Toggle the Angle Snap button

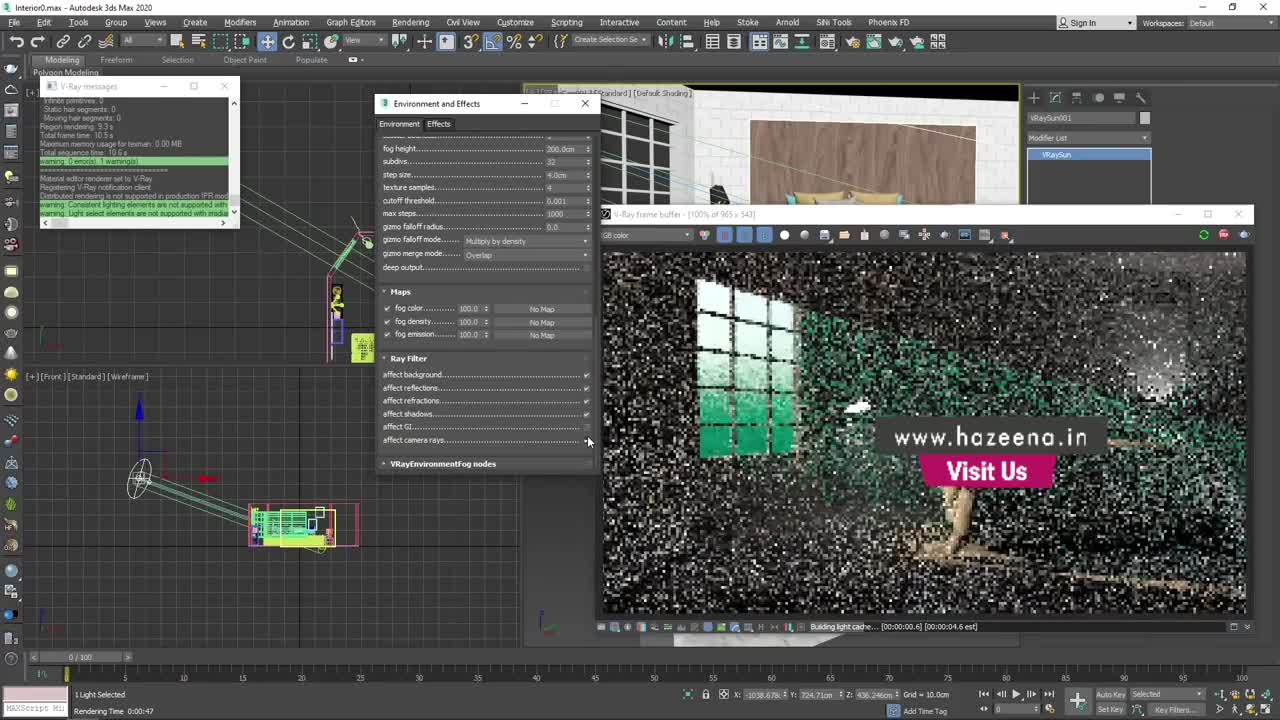point(492,41)
